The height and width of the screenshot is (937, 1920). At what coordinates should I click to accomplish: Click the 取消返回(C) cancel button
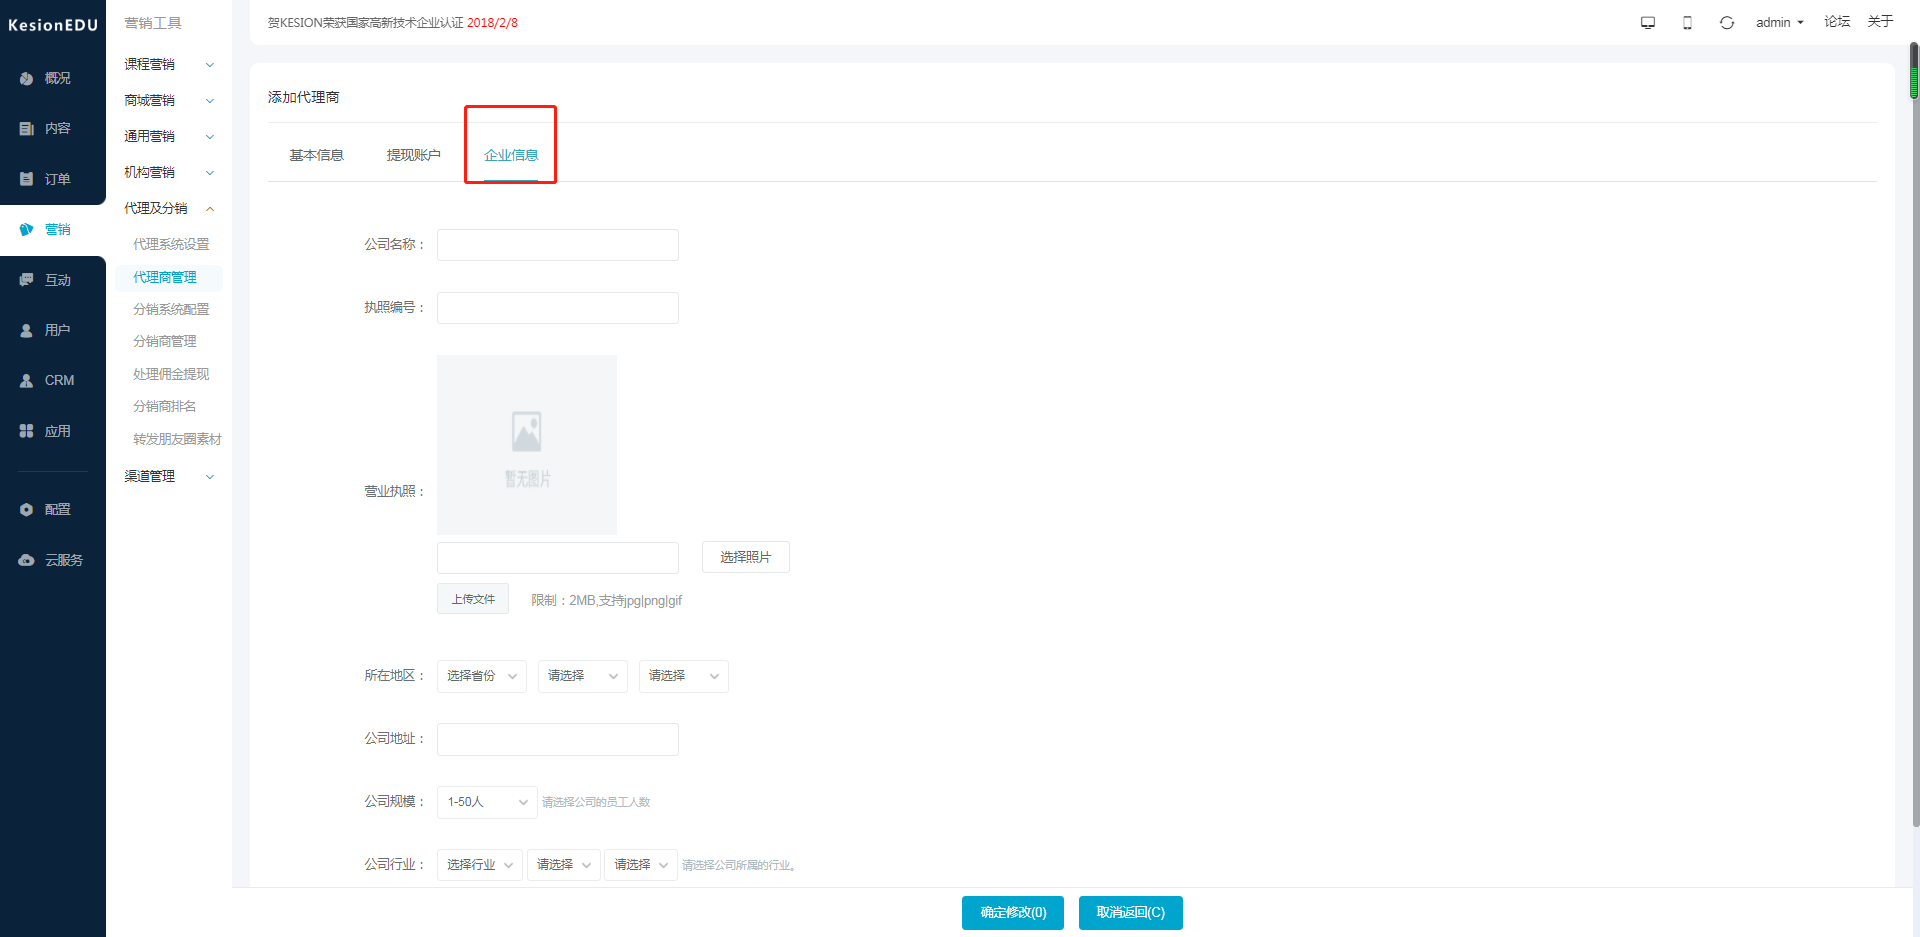pyautogui.click(x=1131, y=913)
